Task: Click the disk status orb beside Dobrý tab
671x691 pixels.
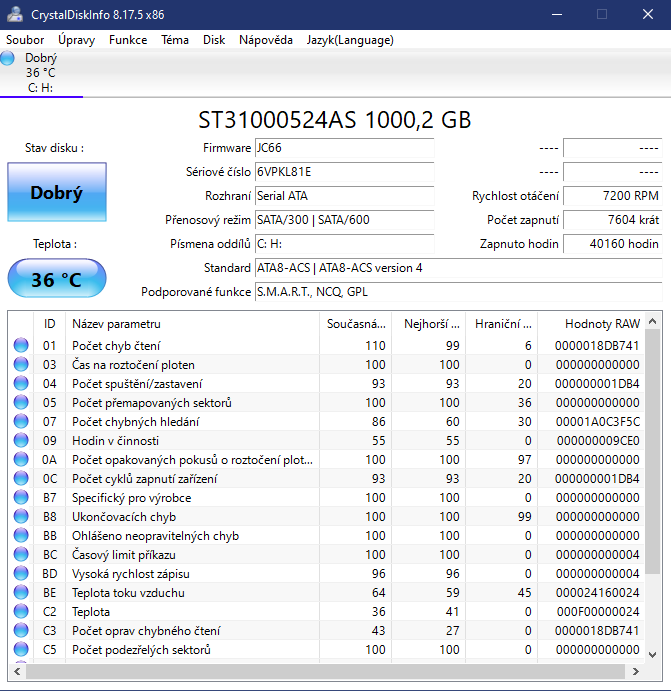Action: 7,58
